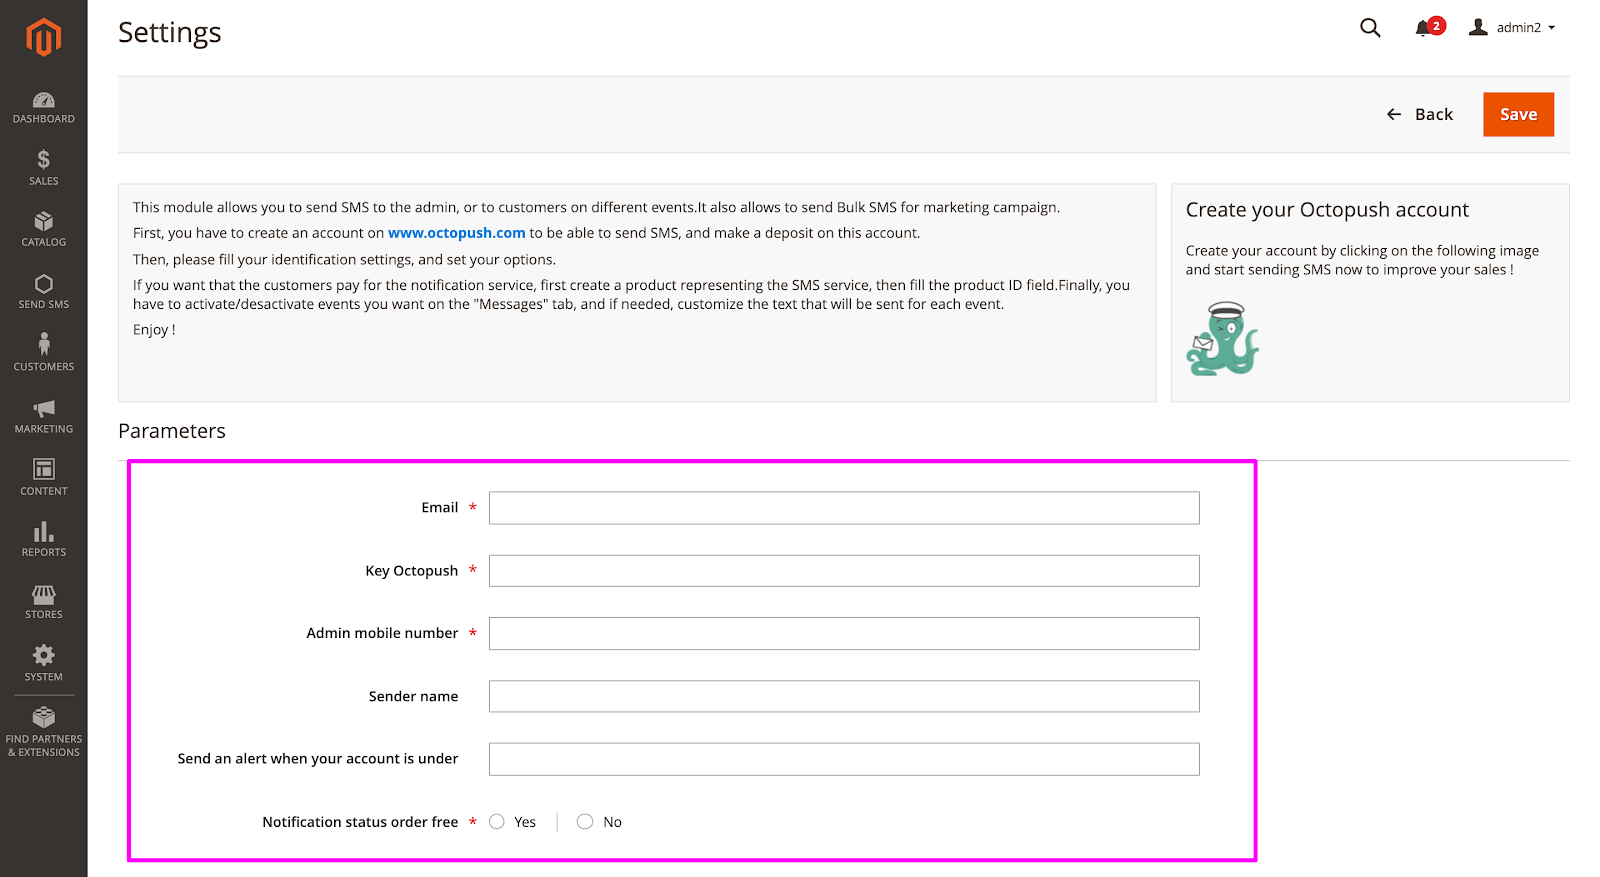Open the Stores sidebar menu
This screenshot has height=877, width=1600.
coord(43,602)
